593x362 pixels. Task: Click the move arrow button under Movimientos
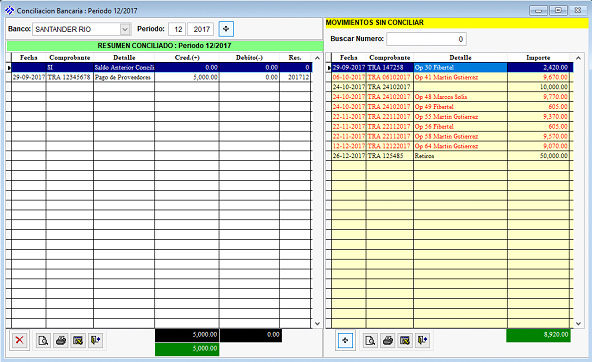coord(345,340)
